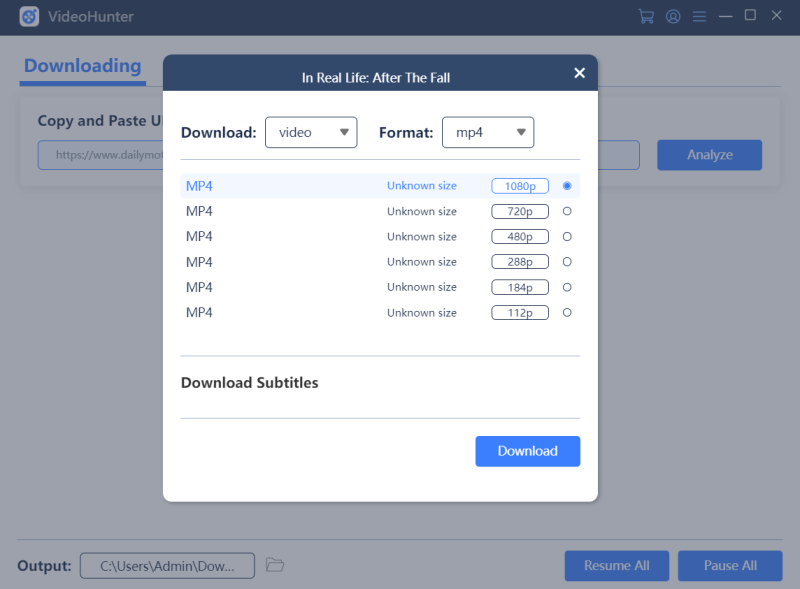Click the MP4 label in the 480p row
Screen dimensions: 800x589
pos(199,237)
